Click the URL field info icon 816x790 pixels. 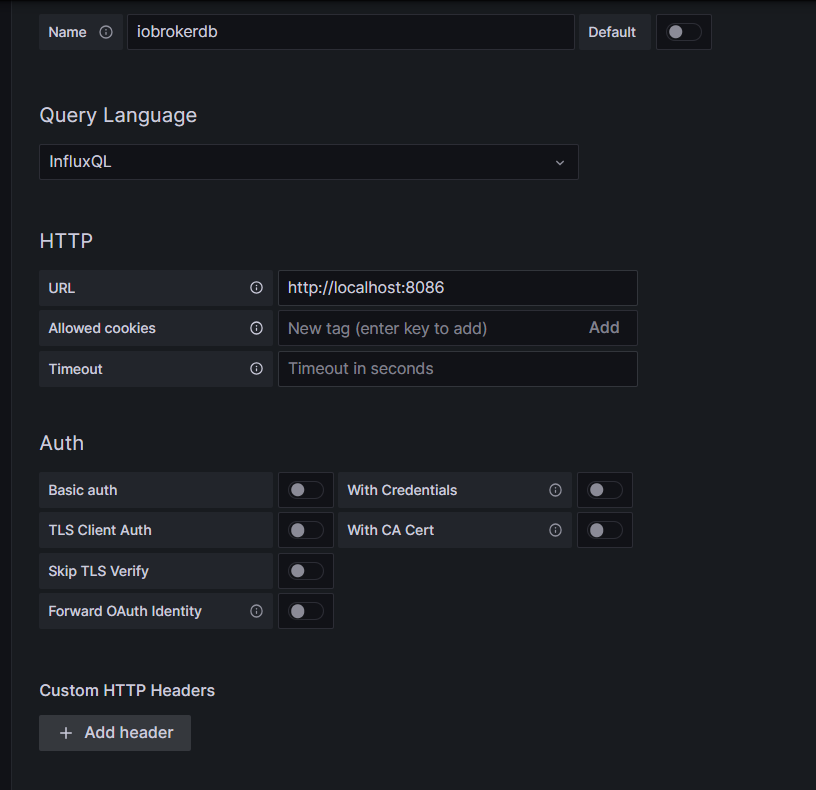(256, 288)
